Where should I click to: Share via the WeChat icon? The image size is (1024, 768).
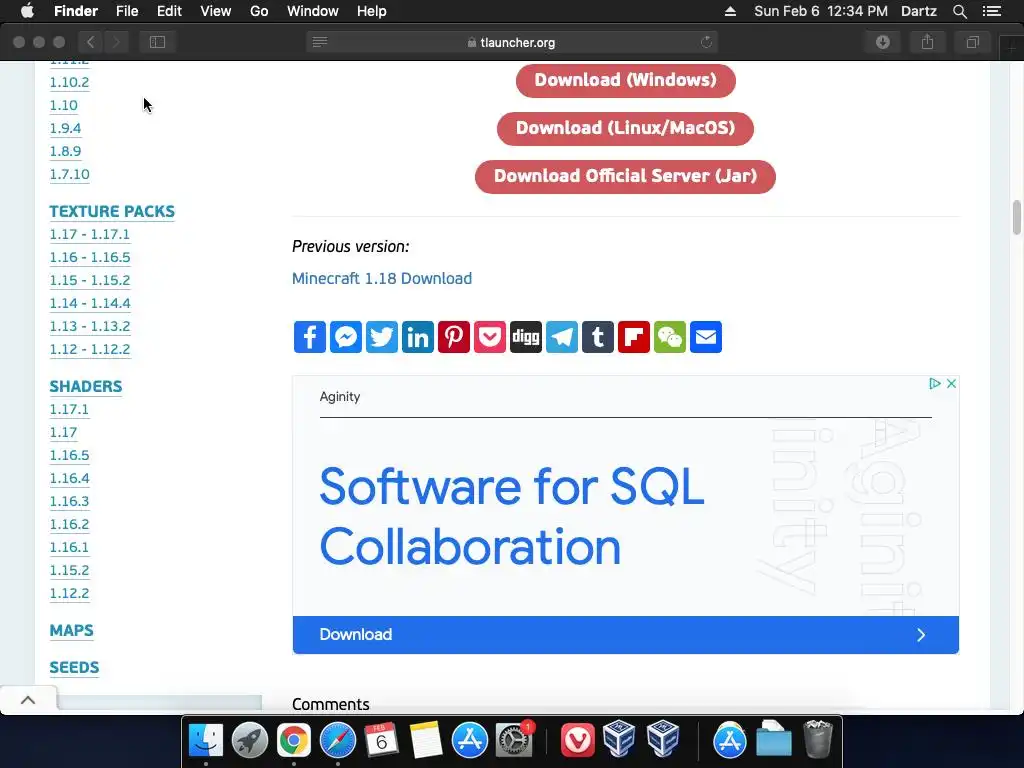[669, 337]
